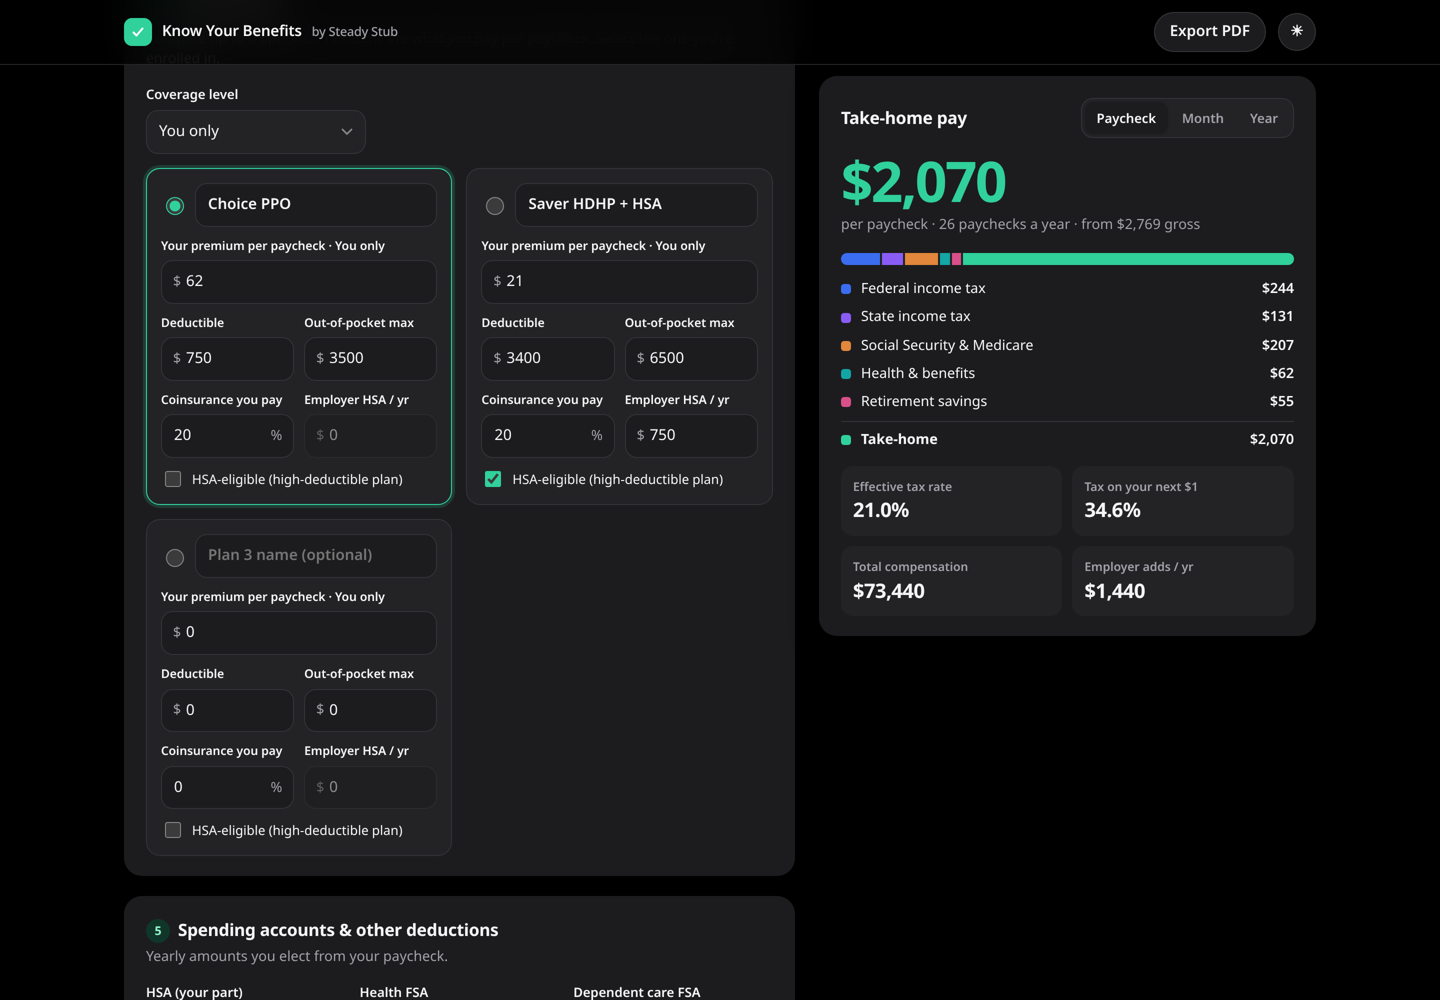1440x1000 pixels.
Task: Edit Choice PPO out-of-pocket max 3500
Action: (x=370, y=358)
